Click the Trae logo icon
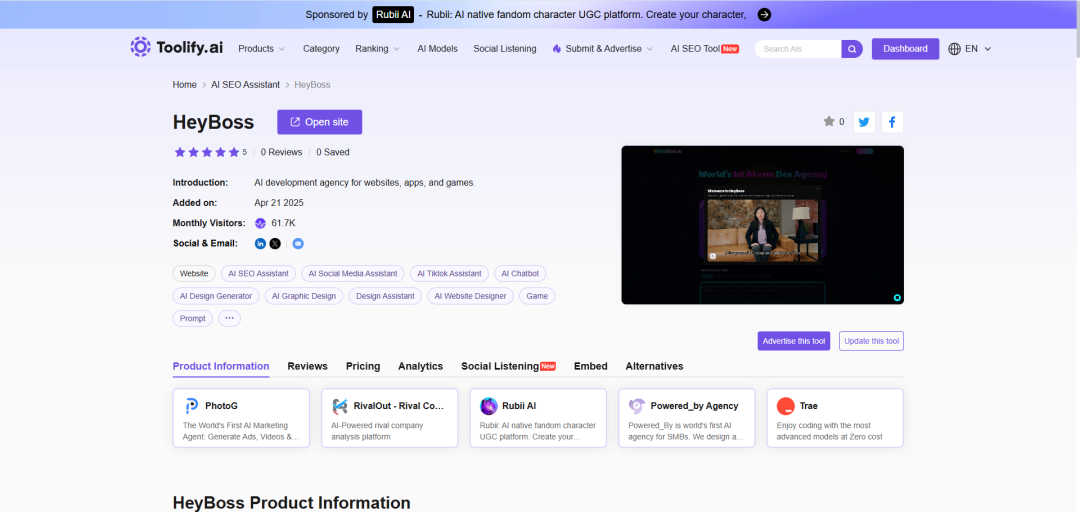Viewport: 1080px width, 512px height. pos(785,406)
